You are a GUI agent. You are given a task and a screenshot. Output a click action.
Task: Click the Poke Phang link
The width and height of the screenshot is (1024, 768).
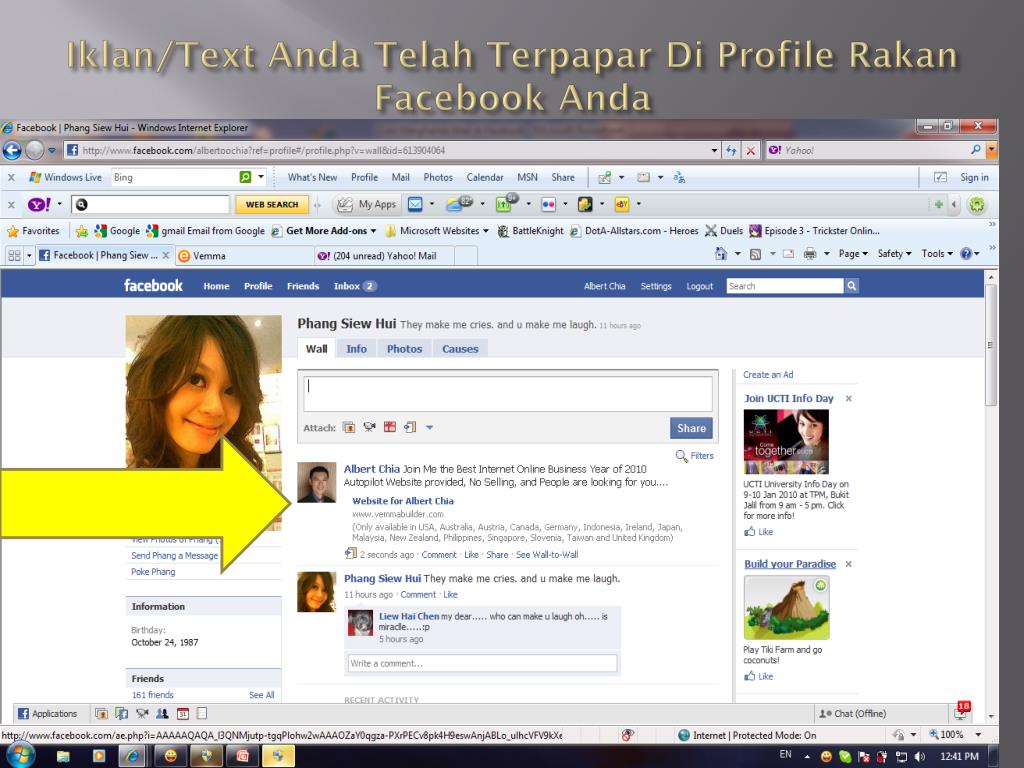click(153, 571)
